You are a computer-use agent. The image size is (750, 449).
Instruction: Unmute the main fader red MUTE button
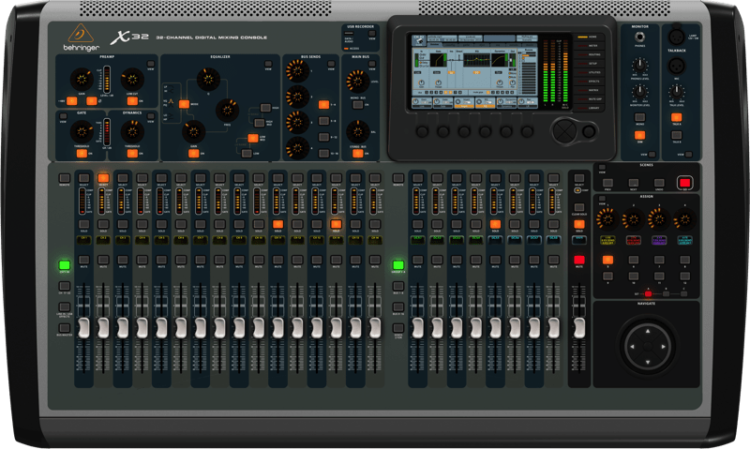point(579,260)
